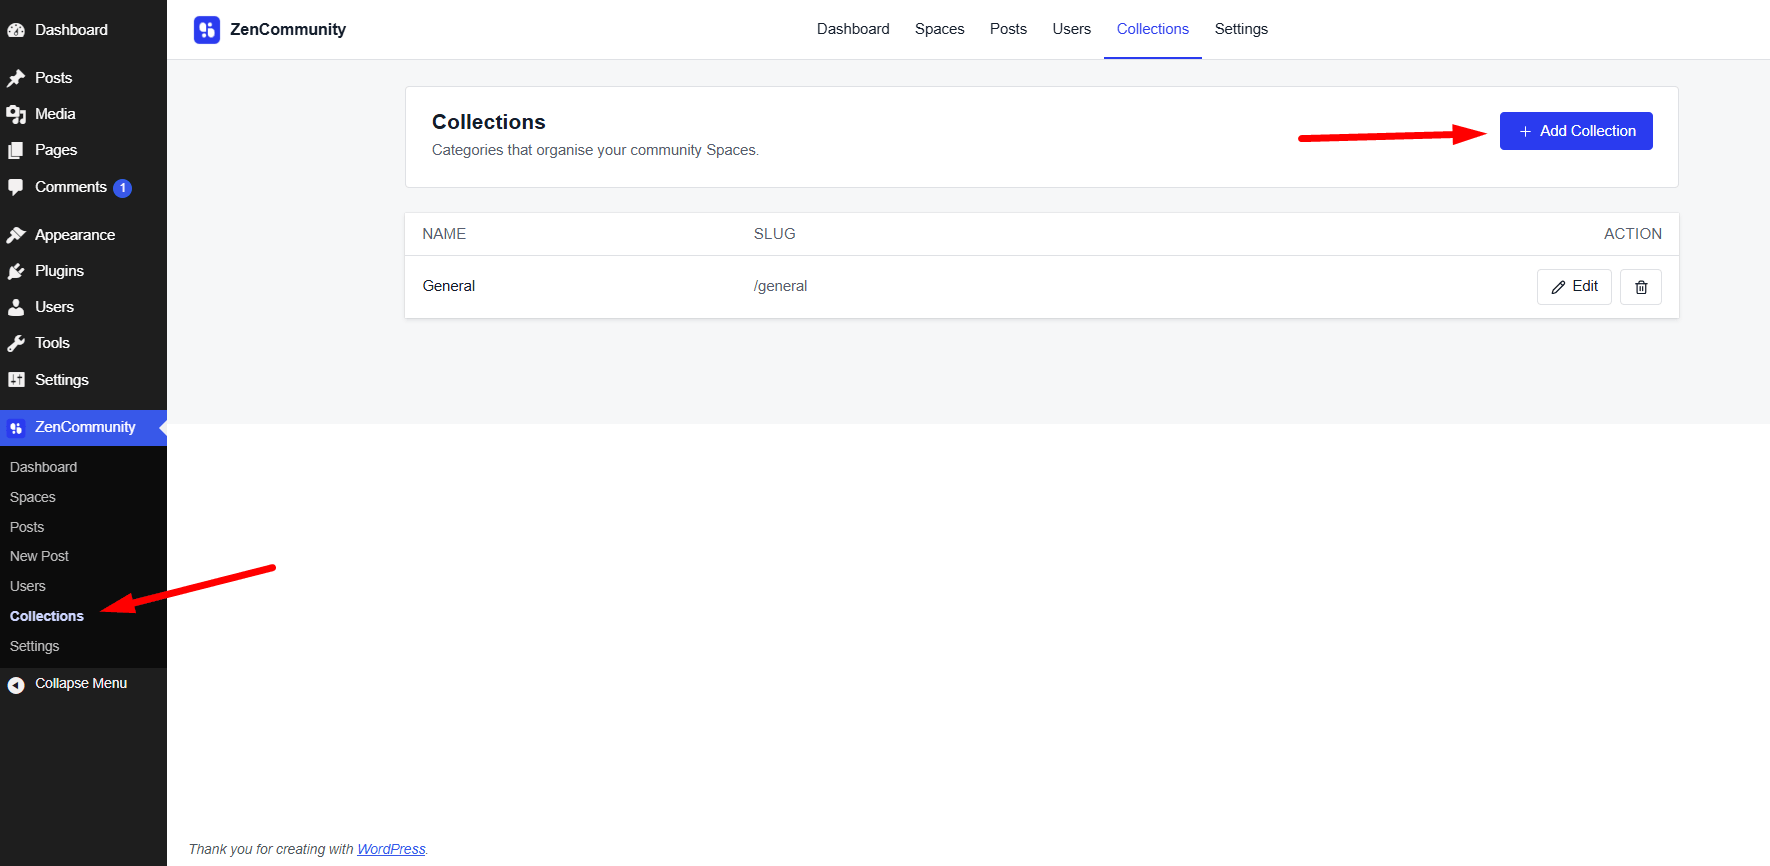This screenshot has height=866, width=1770.
Task: Click the Media icon in sidebar
Action: point(16,114)
